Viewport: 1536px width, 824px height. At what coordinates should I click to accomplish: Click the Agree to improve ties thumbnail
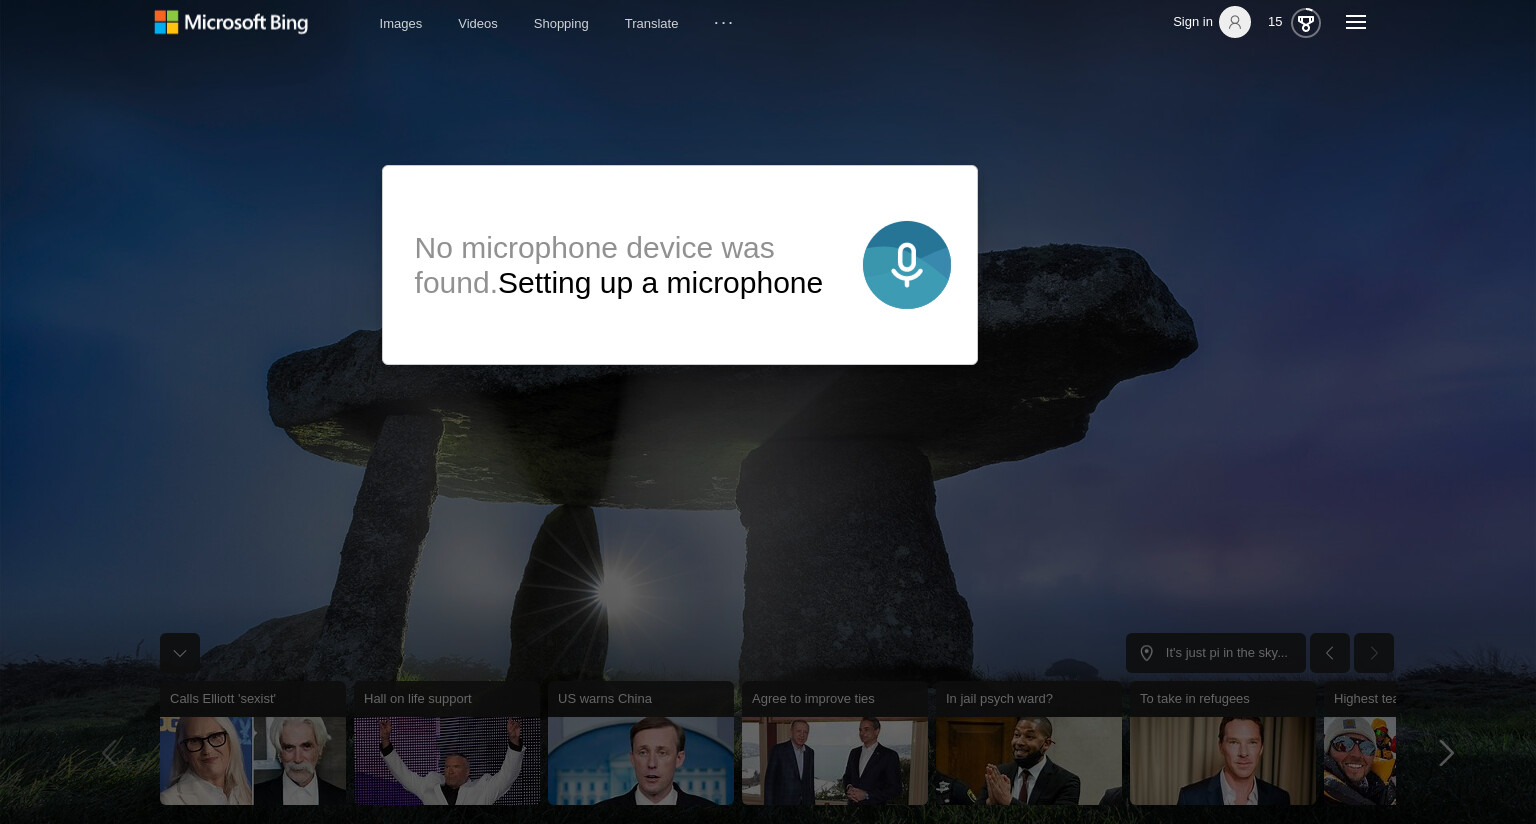click(x=835, y=761)
